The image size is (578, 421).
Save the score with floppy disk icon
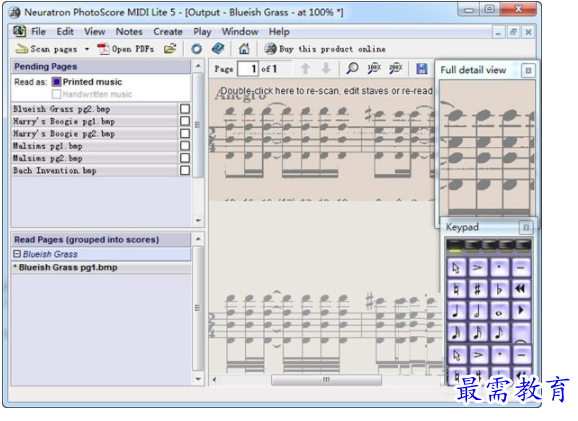pos(421,69)
